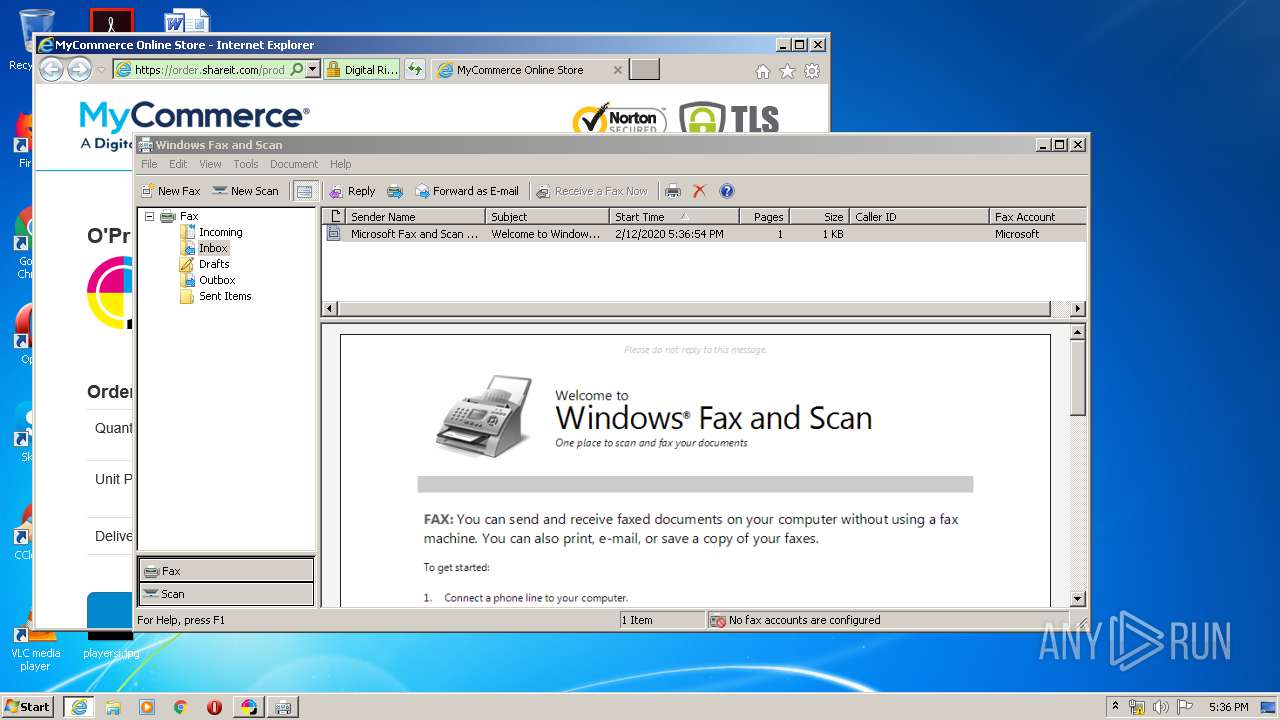This screenshot has height=720, width=1280.
Task: Click Forward as E-mail
Action: tap(467, 191)
